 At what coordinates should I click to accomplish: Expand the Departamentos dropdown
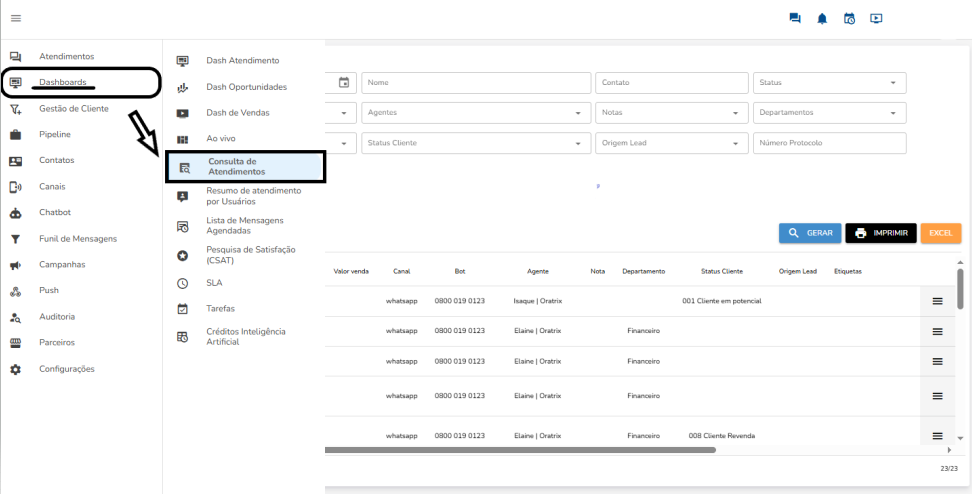(829, 113)
